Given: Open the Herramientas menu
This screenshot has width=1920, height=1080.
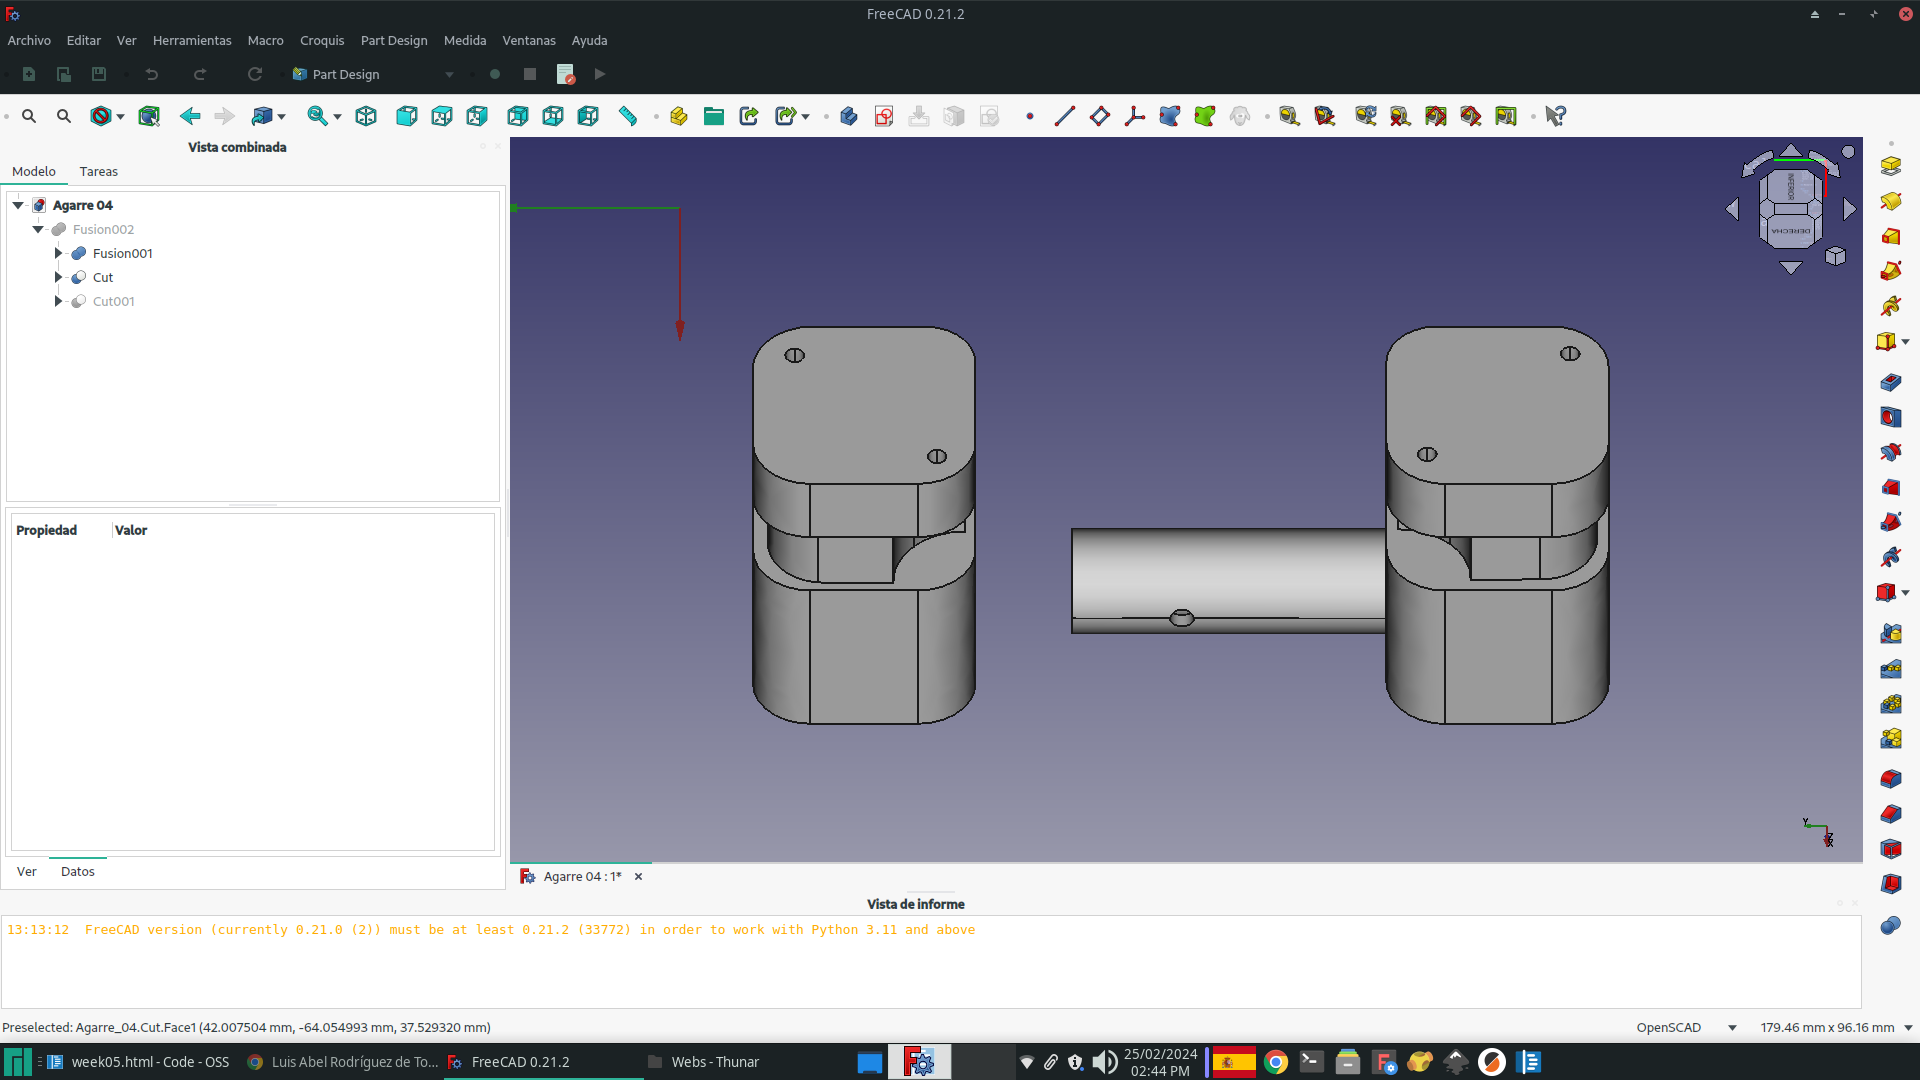Looking at the screenshot, I should point(192,40).
